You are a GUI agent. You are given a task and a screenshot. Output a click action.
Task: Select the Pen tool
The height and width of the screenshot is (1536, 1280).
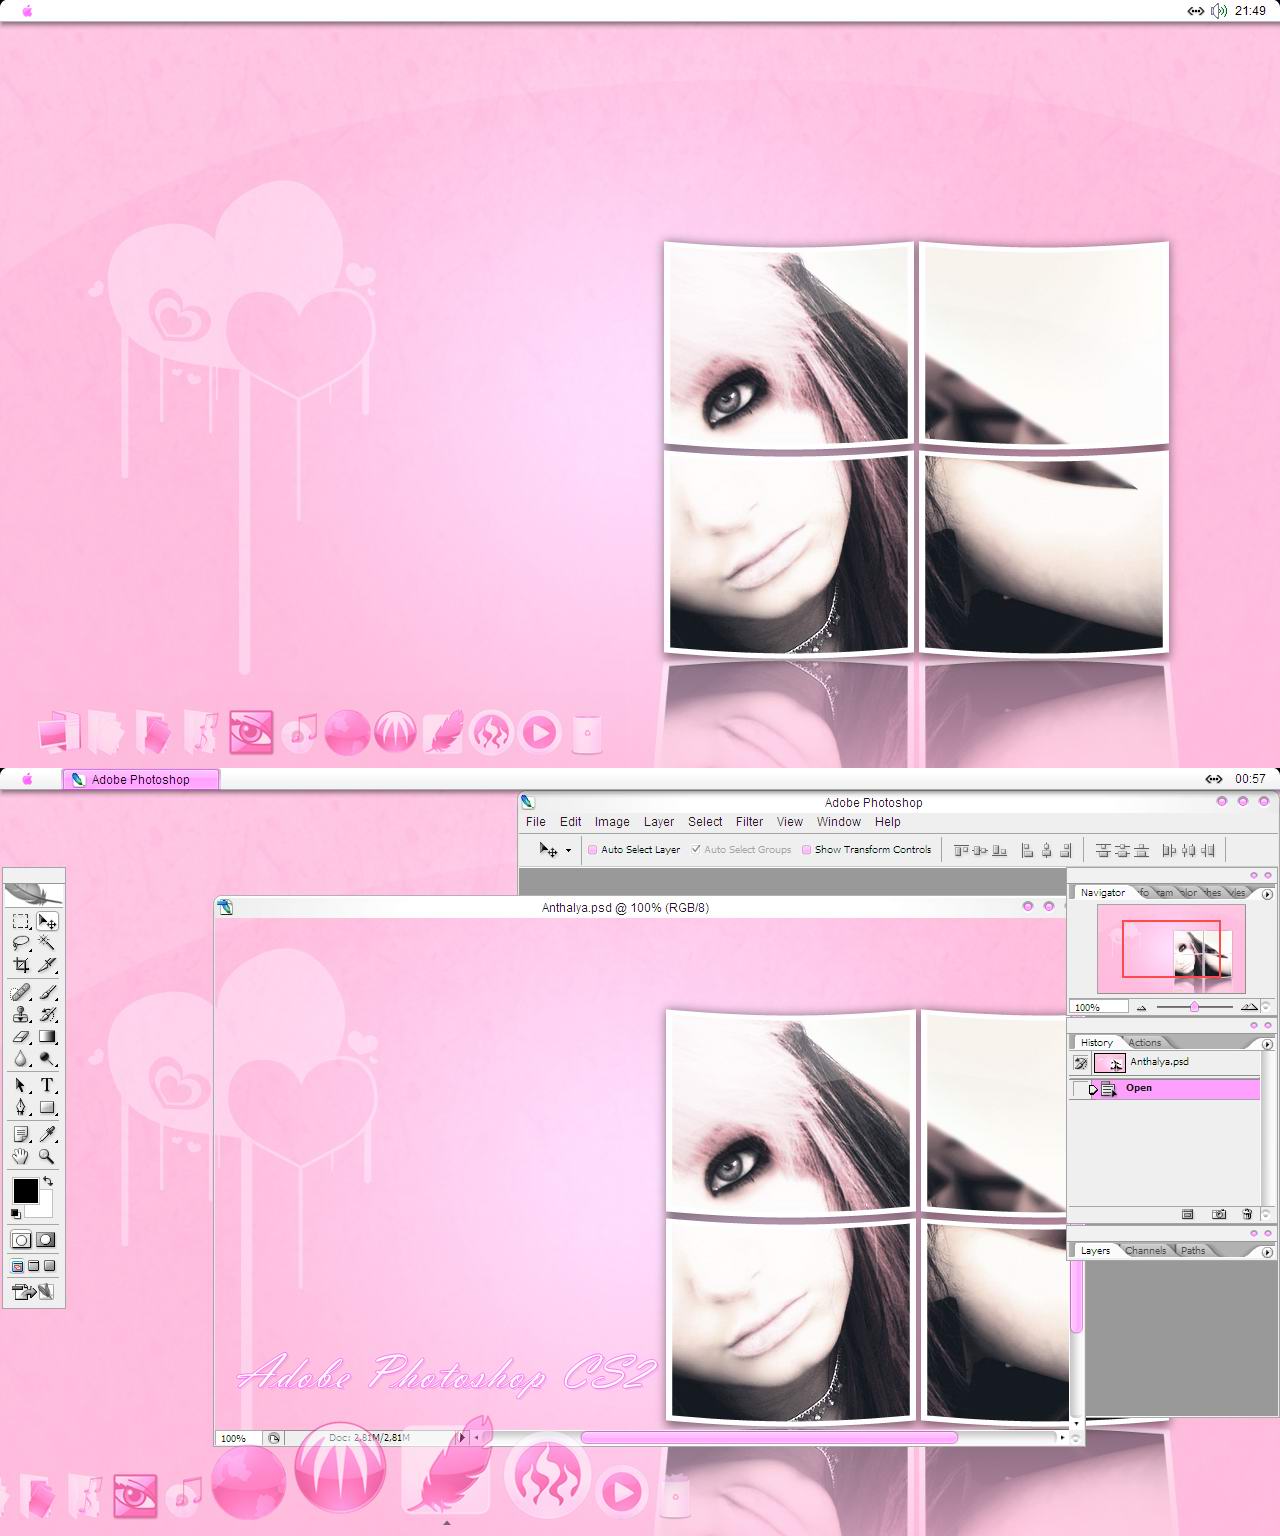point(21,1108)
